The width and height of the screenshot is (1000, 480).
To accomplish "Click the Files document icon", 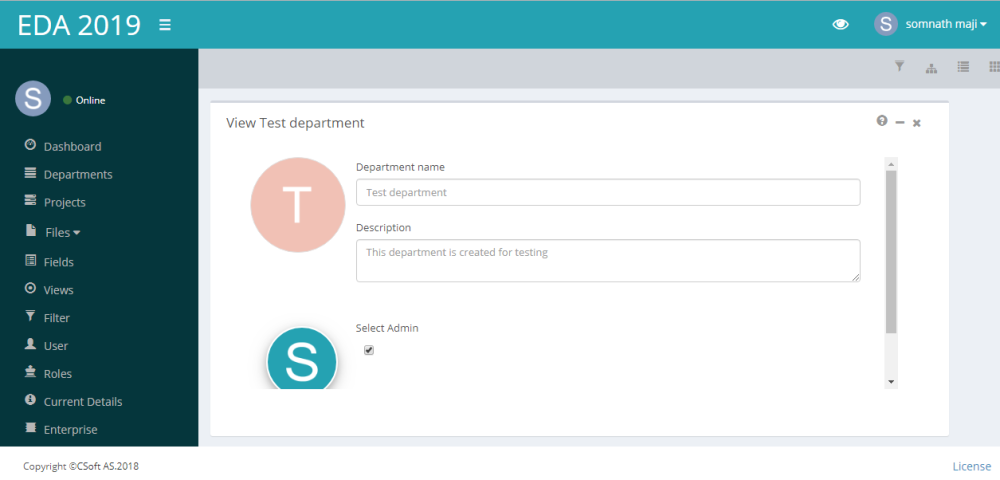I will pos(31,231).
